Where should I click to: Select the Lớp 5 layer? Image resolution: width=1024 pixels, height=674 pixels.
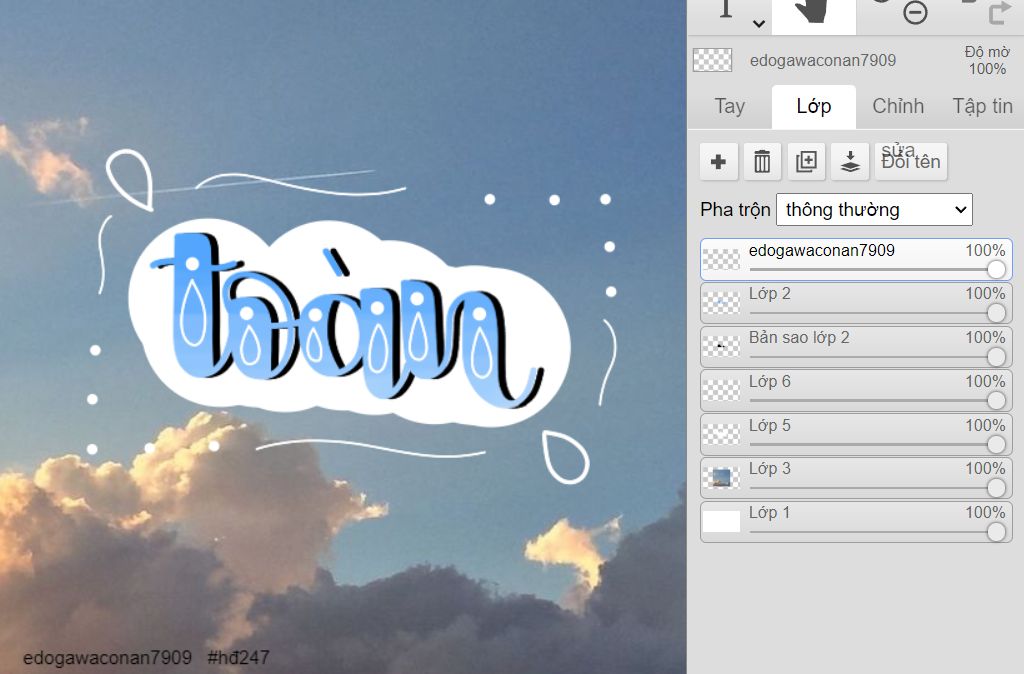click(x=856, y=434)
